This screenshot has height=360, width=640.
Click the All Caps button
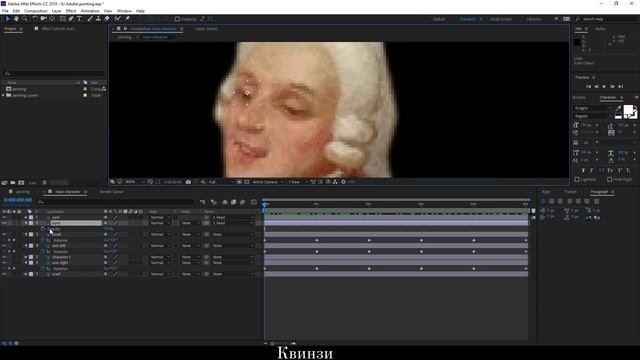point(602,170)
